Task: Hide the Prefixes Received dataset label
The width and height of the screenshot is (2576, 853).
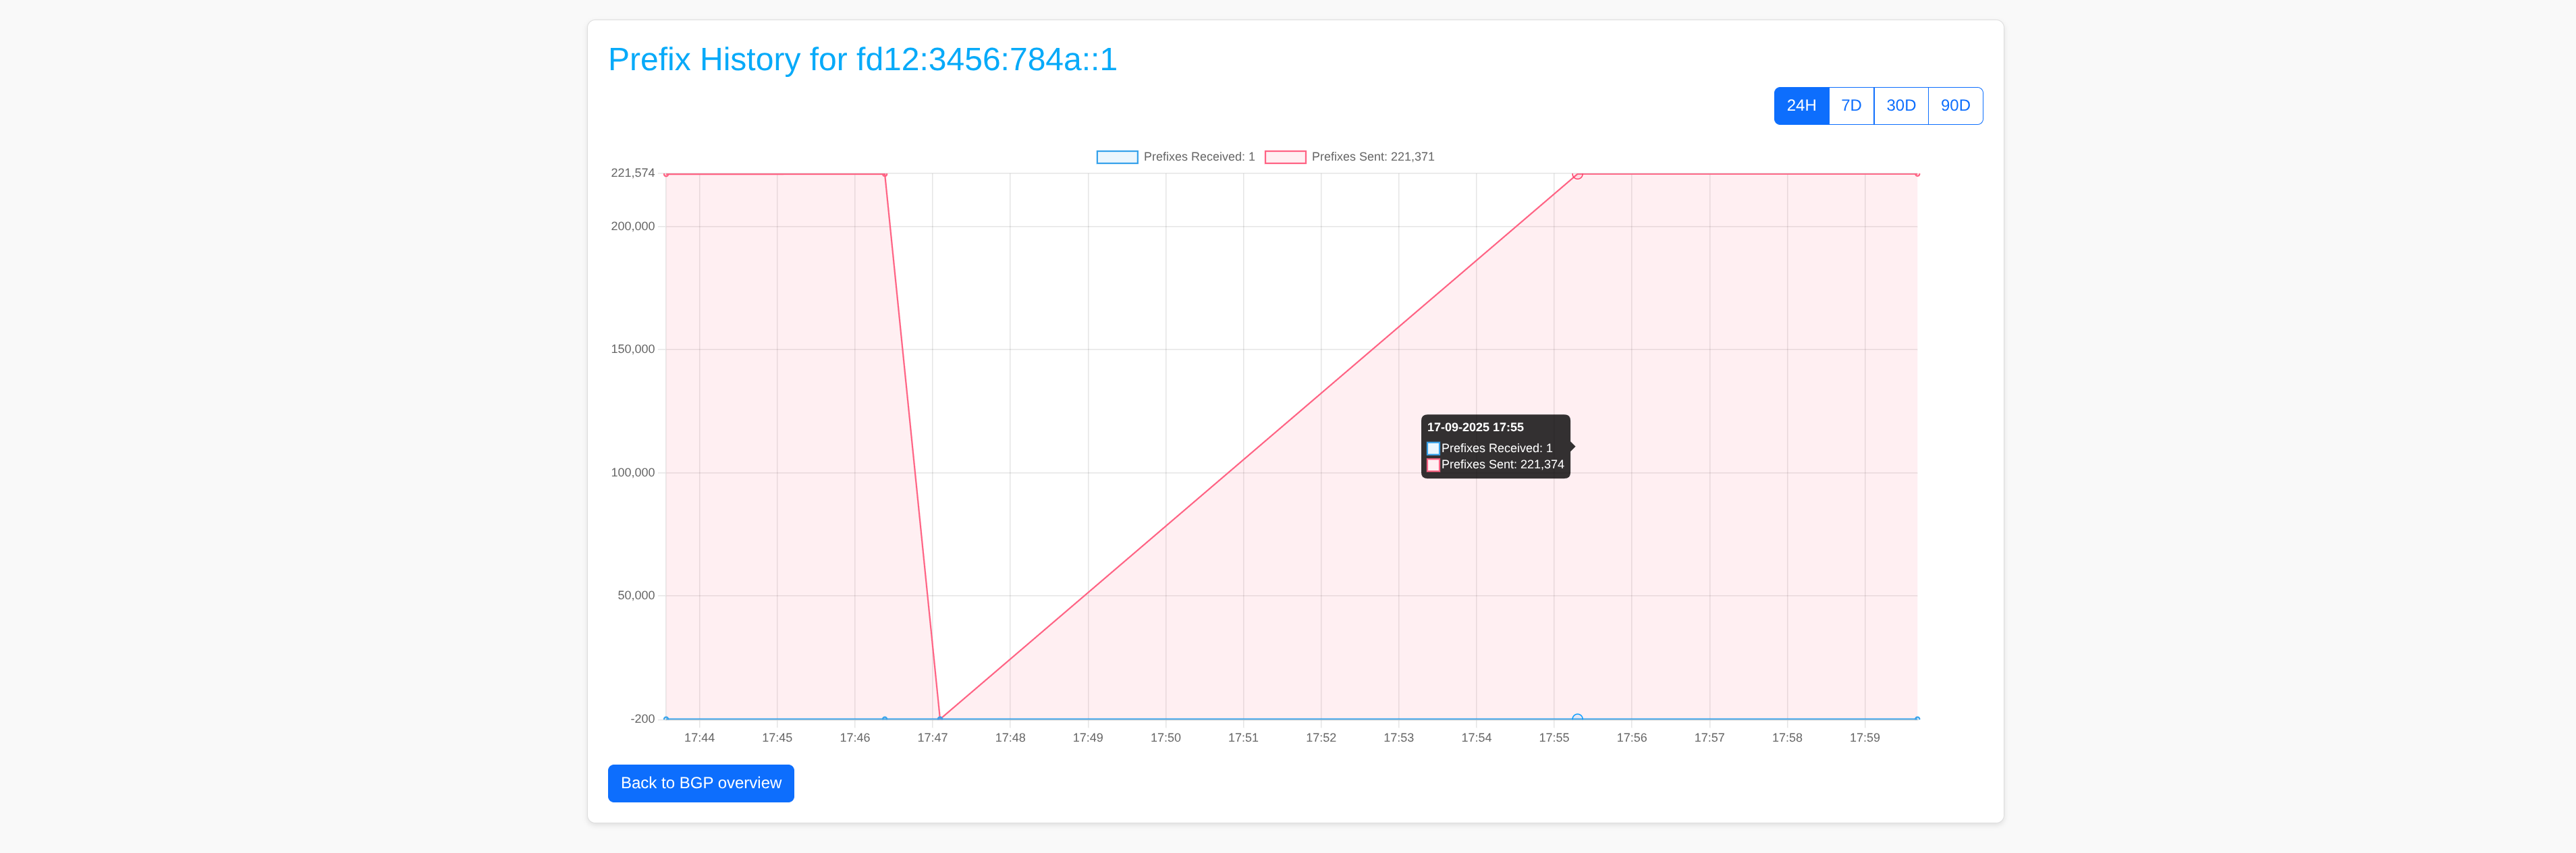Action: pos(1198,157)
